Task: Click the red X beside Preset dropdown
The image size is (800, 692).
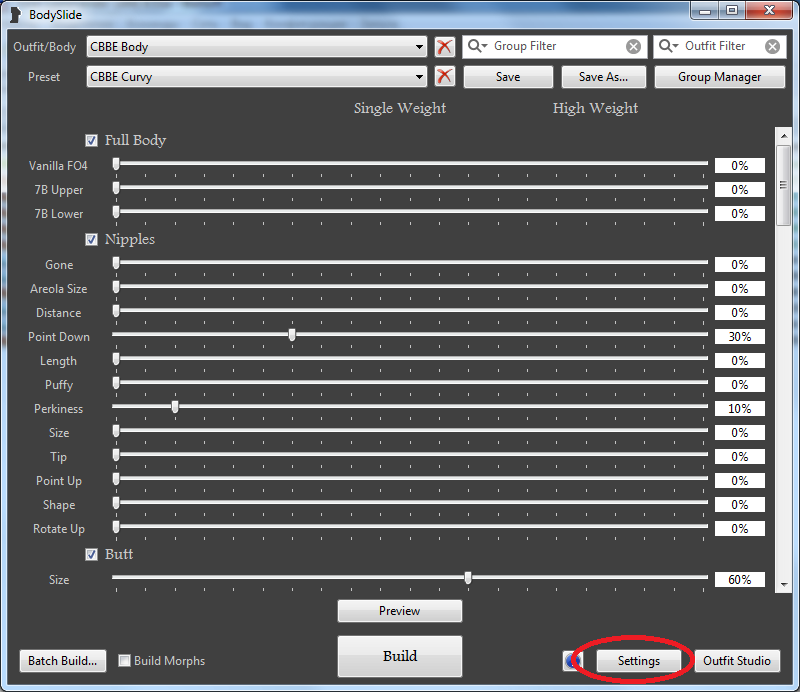Action: [445, 77]
